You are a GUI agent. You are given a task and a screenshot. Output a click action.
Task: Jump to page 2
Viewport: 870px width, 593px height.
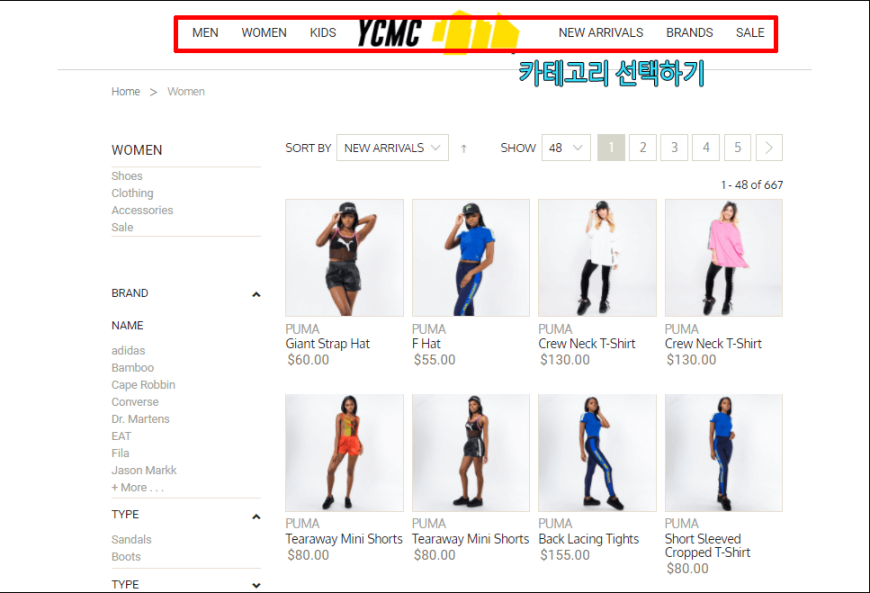coord(643,148)
